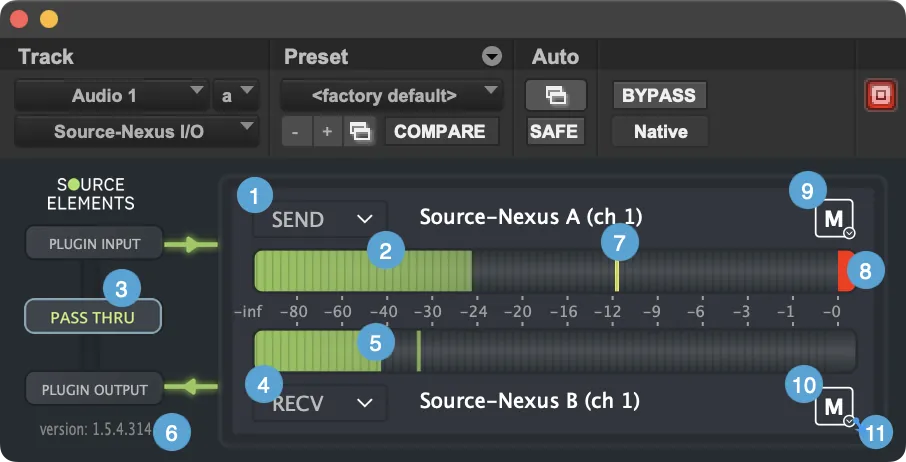Click the minus previous preset button

296,132
